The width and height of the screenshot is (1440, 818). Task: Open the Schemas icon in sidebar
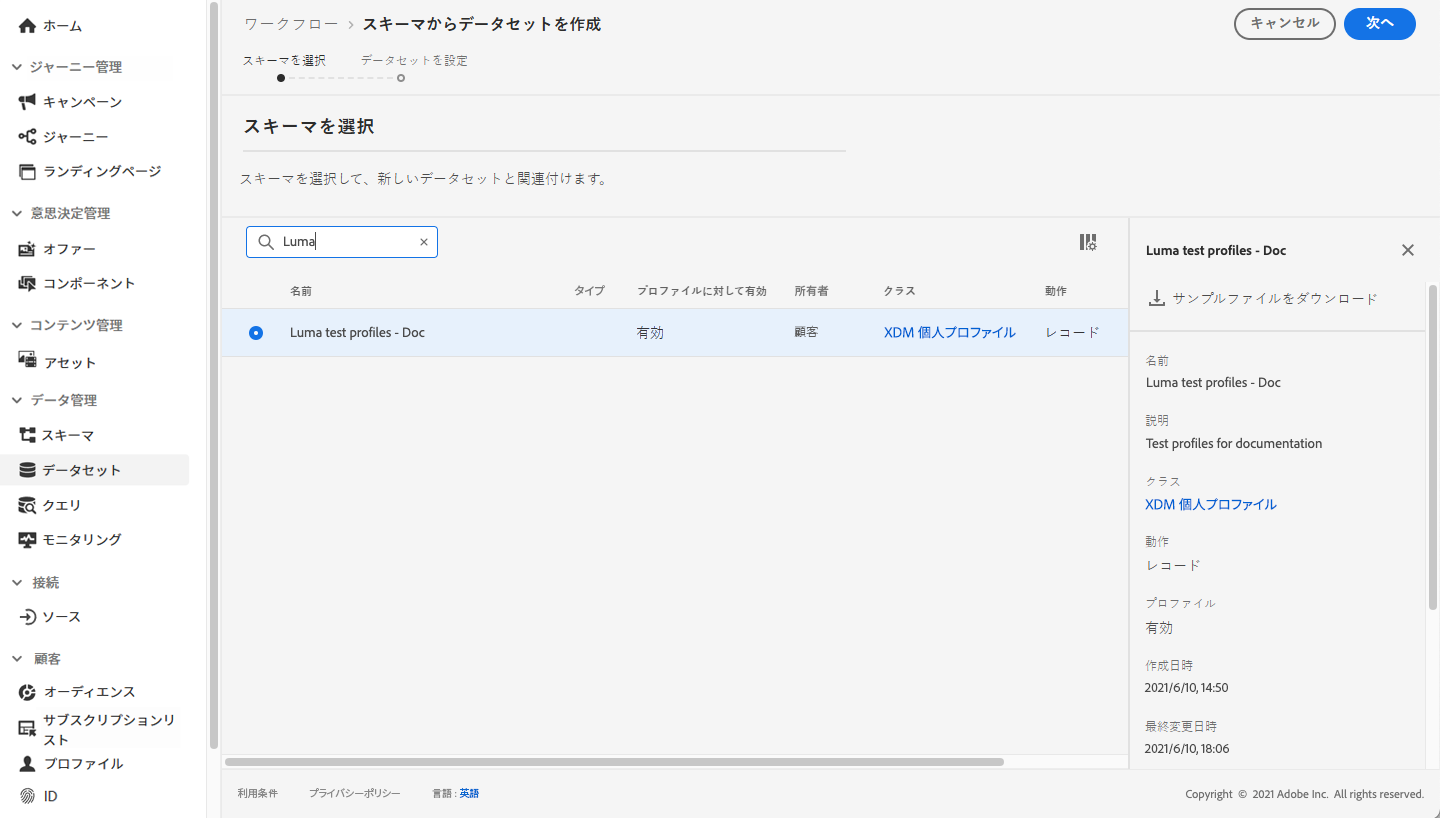coord(27,436)
